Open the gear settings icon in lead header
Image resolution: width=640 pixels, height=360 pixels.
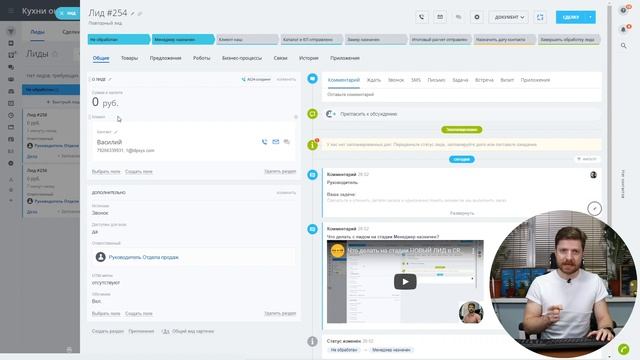[477, 17]
